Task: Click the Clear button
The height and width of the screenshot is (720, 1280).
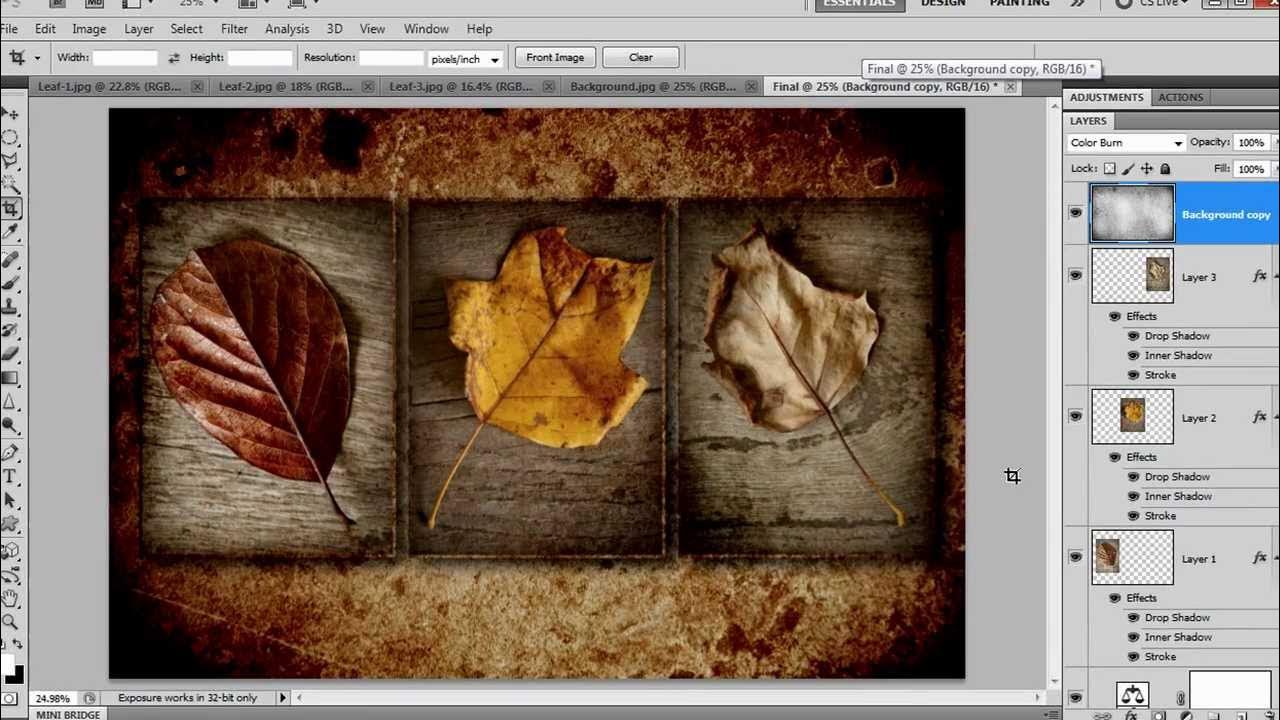Action: click(641, 57)
